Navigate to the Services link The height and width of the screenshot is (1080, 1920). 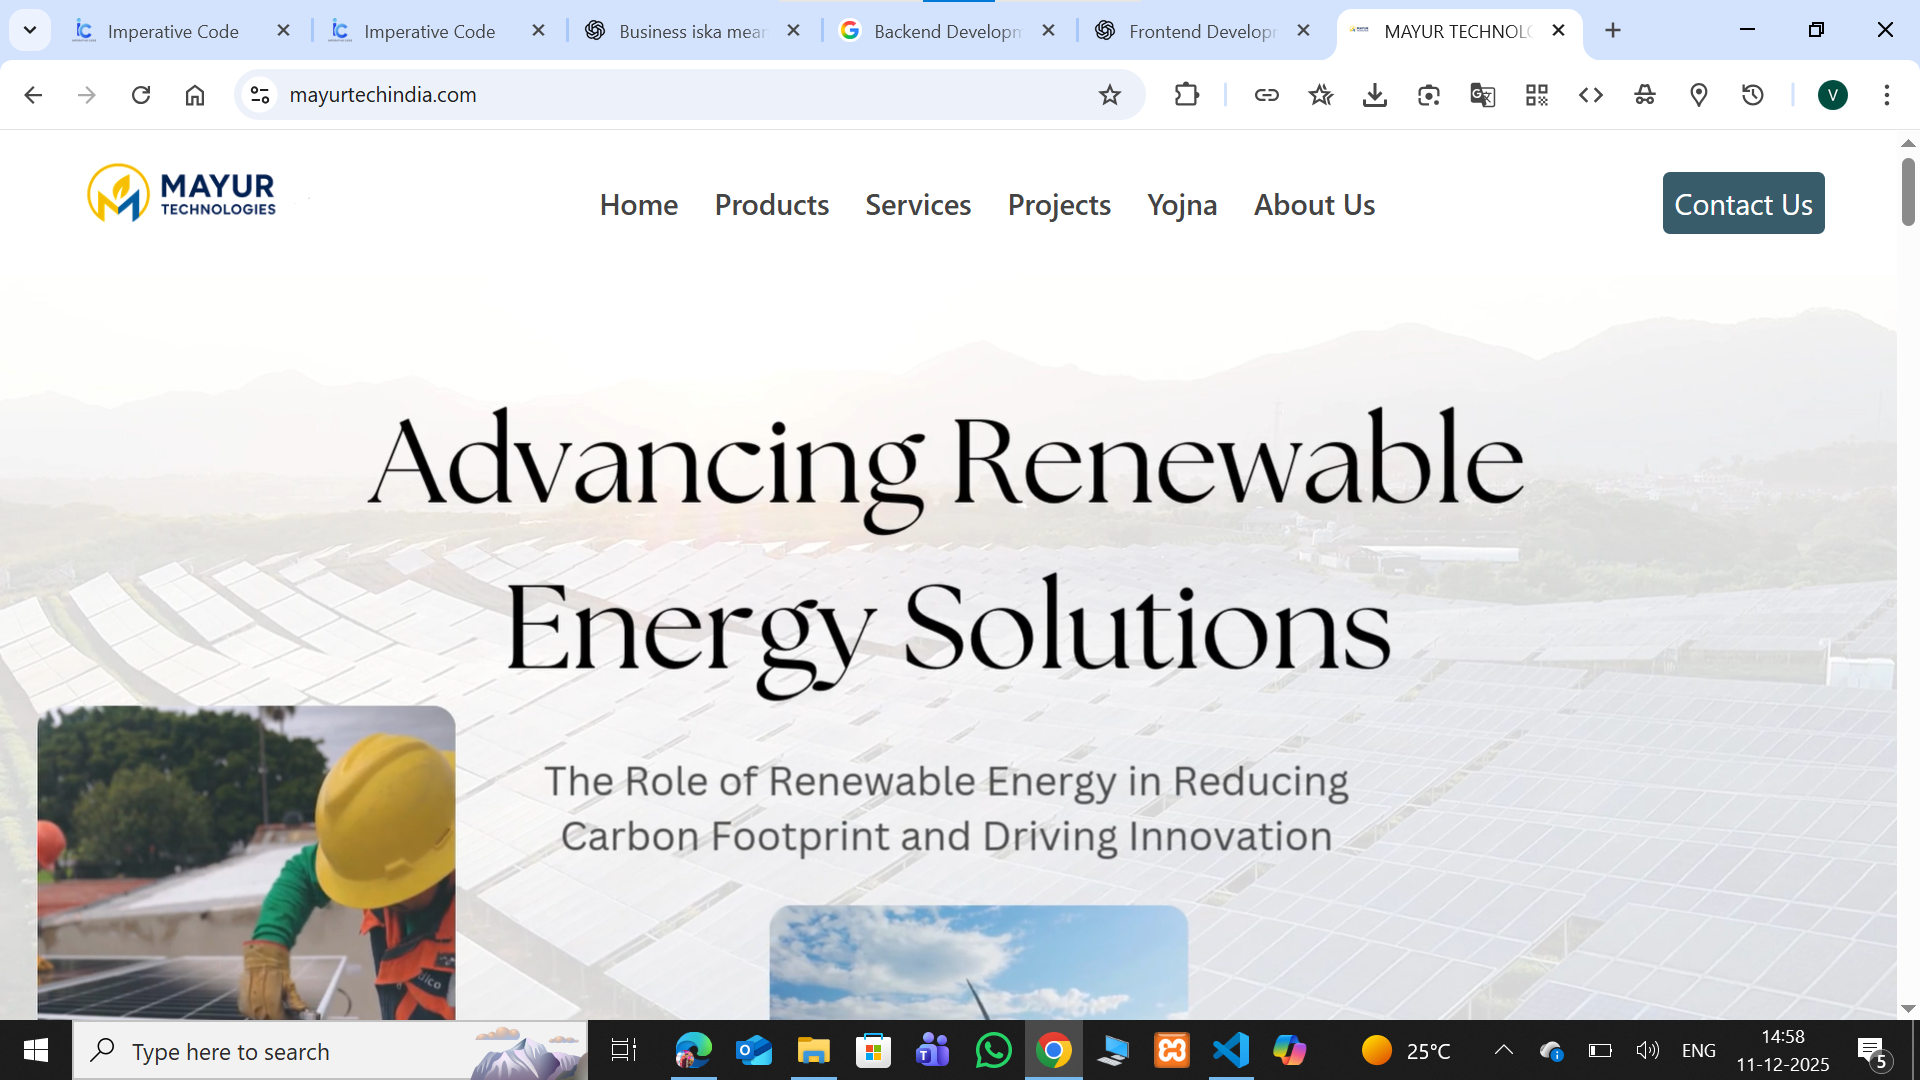pyautogui.click(x=918, y=205)
